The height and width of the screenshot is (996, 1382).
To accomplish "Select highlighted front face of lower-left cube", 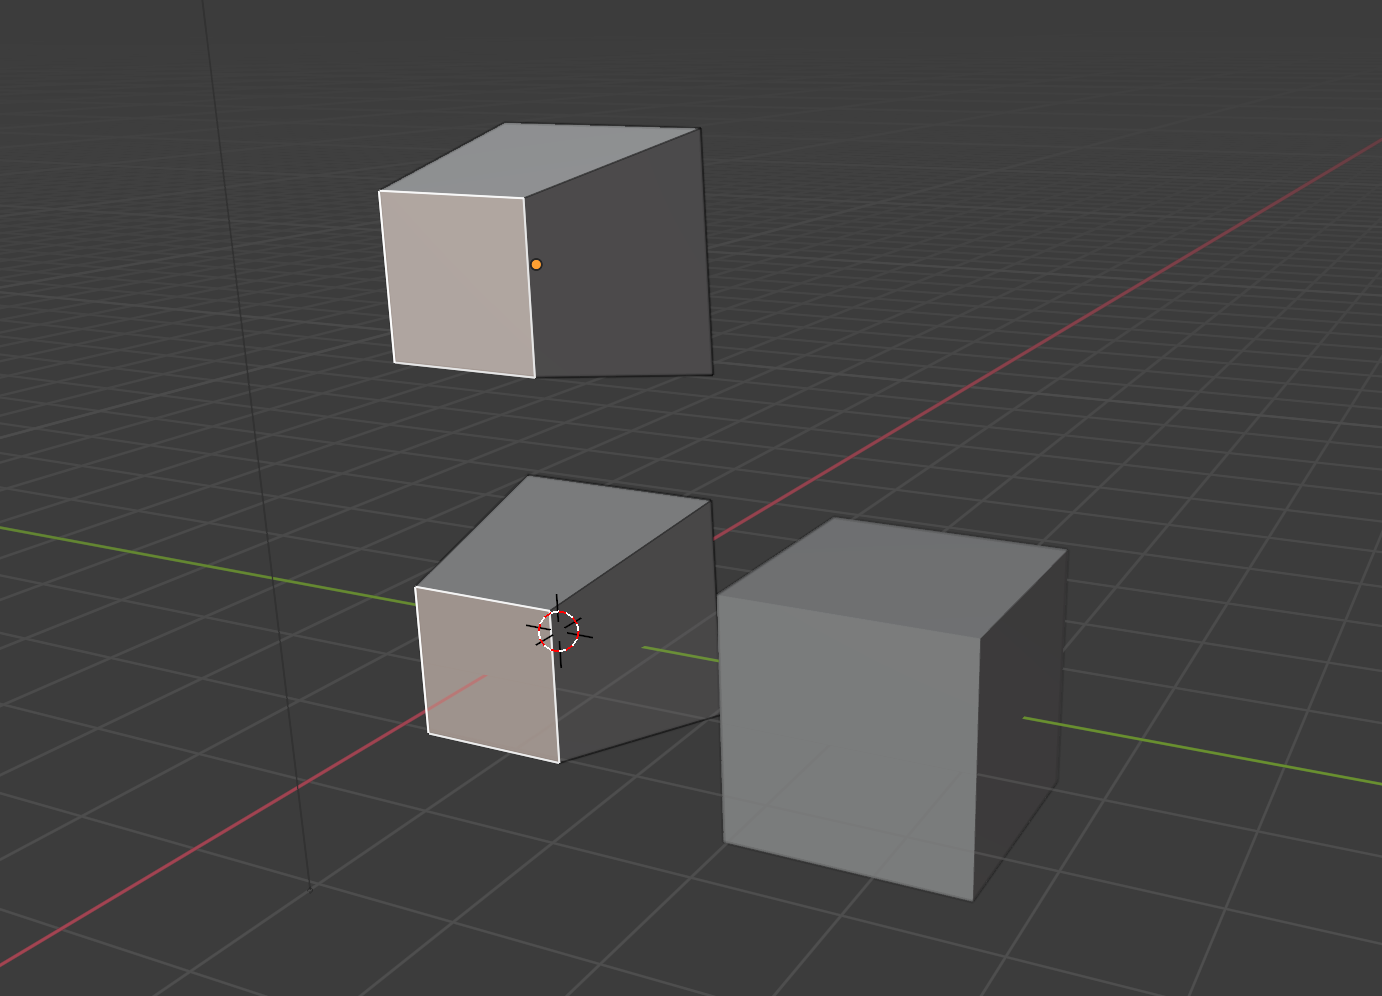I will 487,674.
